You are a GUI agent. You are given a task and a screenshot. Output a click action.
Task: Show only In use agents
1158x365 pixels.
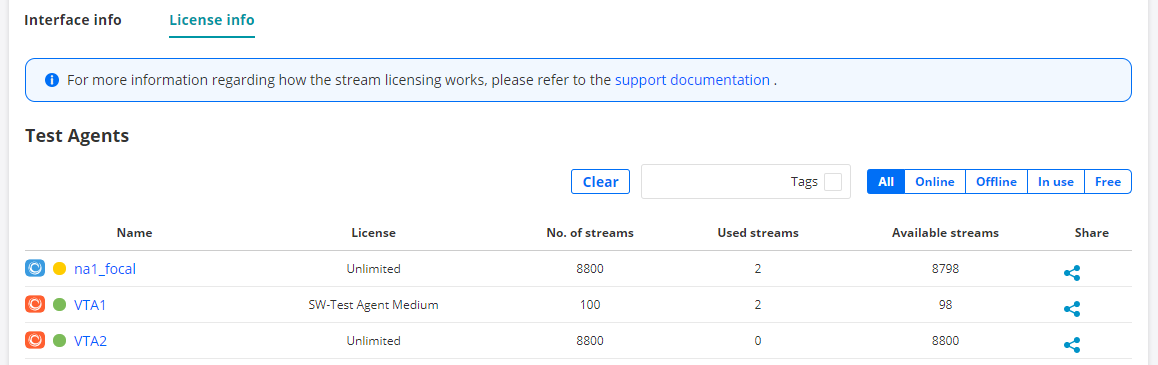pyautogui.click(x=1056, y=182)
